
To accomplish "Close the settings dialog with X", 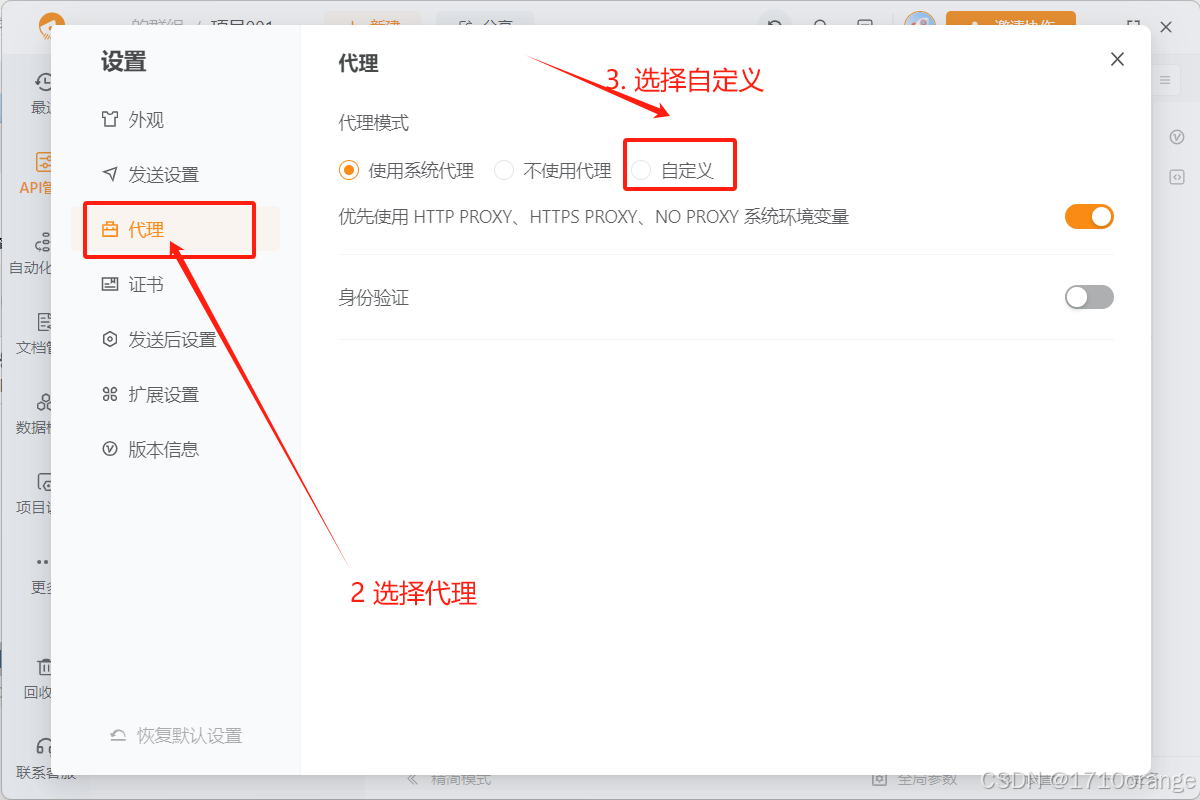I will tap(1118, 59).
